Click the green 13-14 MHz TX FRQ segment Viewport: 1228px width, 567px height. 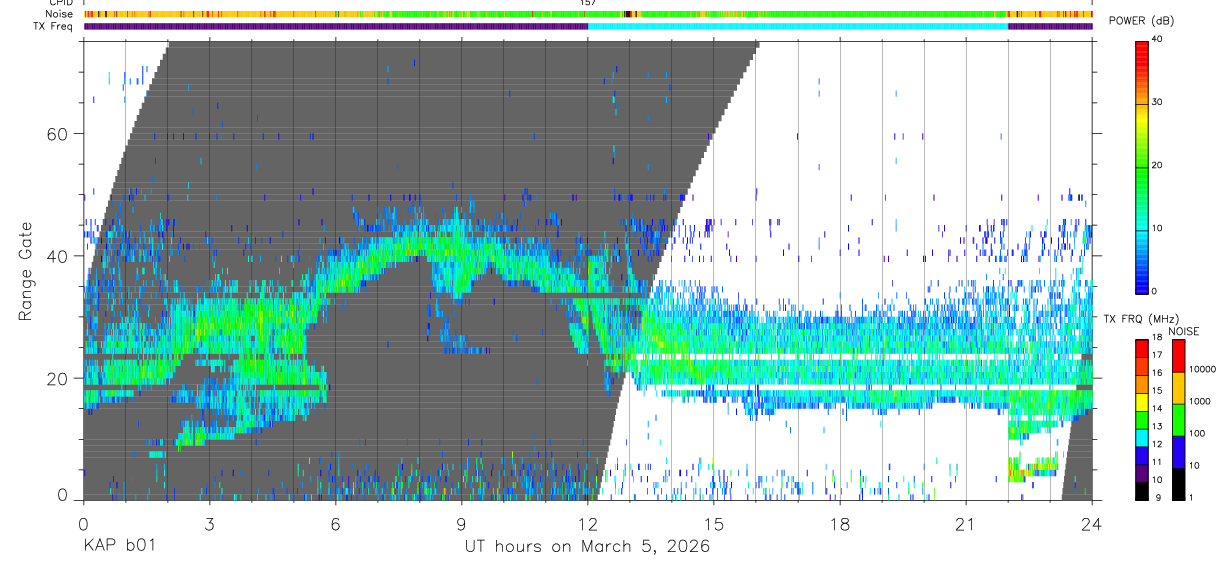coord(1141,419)
